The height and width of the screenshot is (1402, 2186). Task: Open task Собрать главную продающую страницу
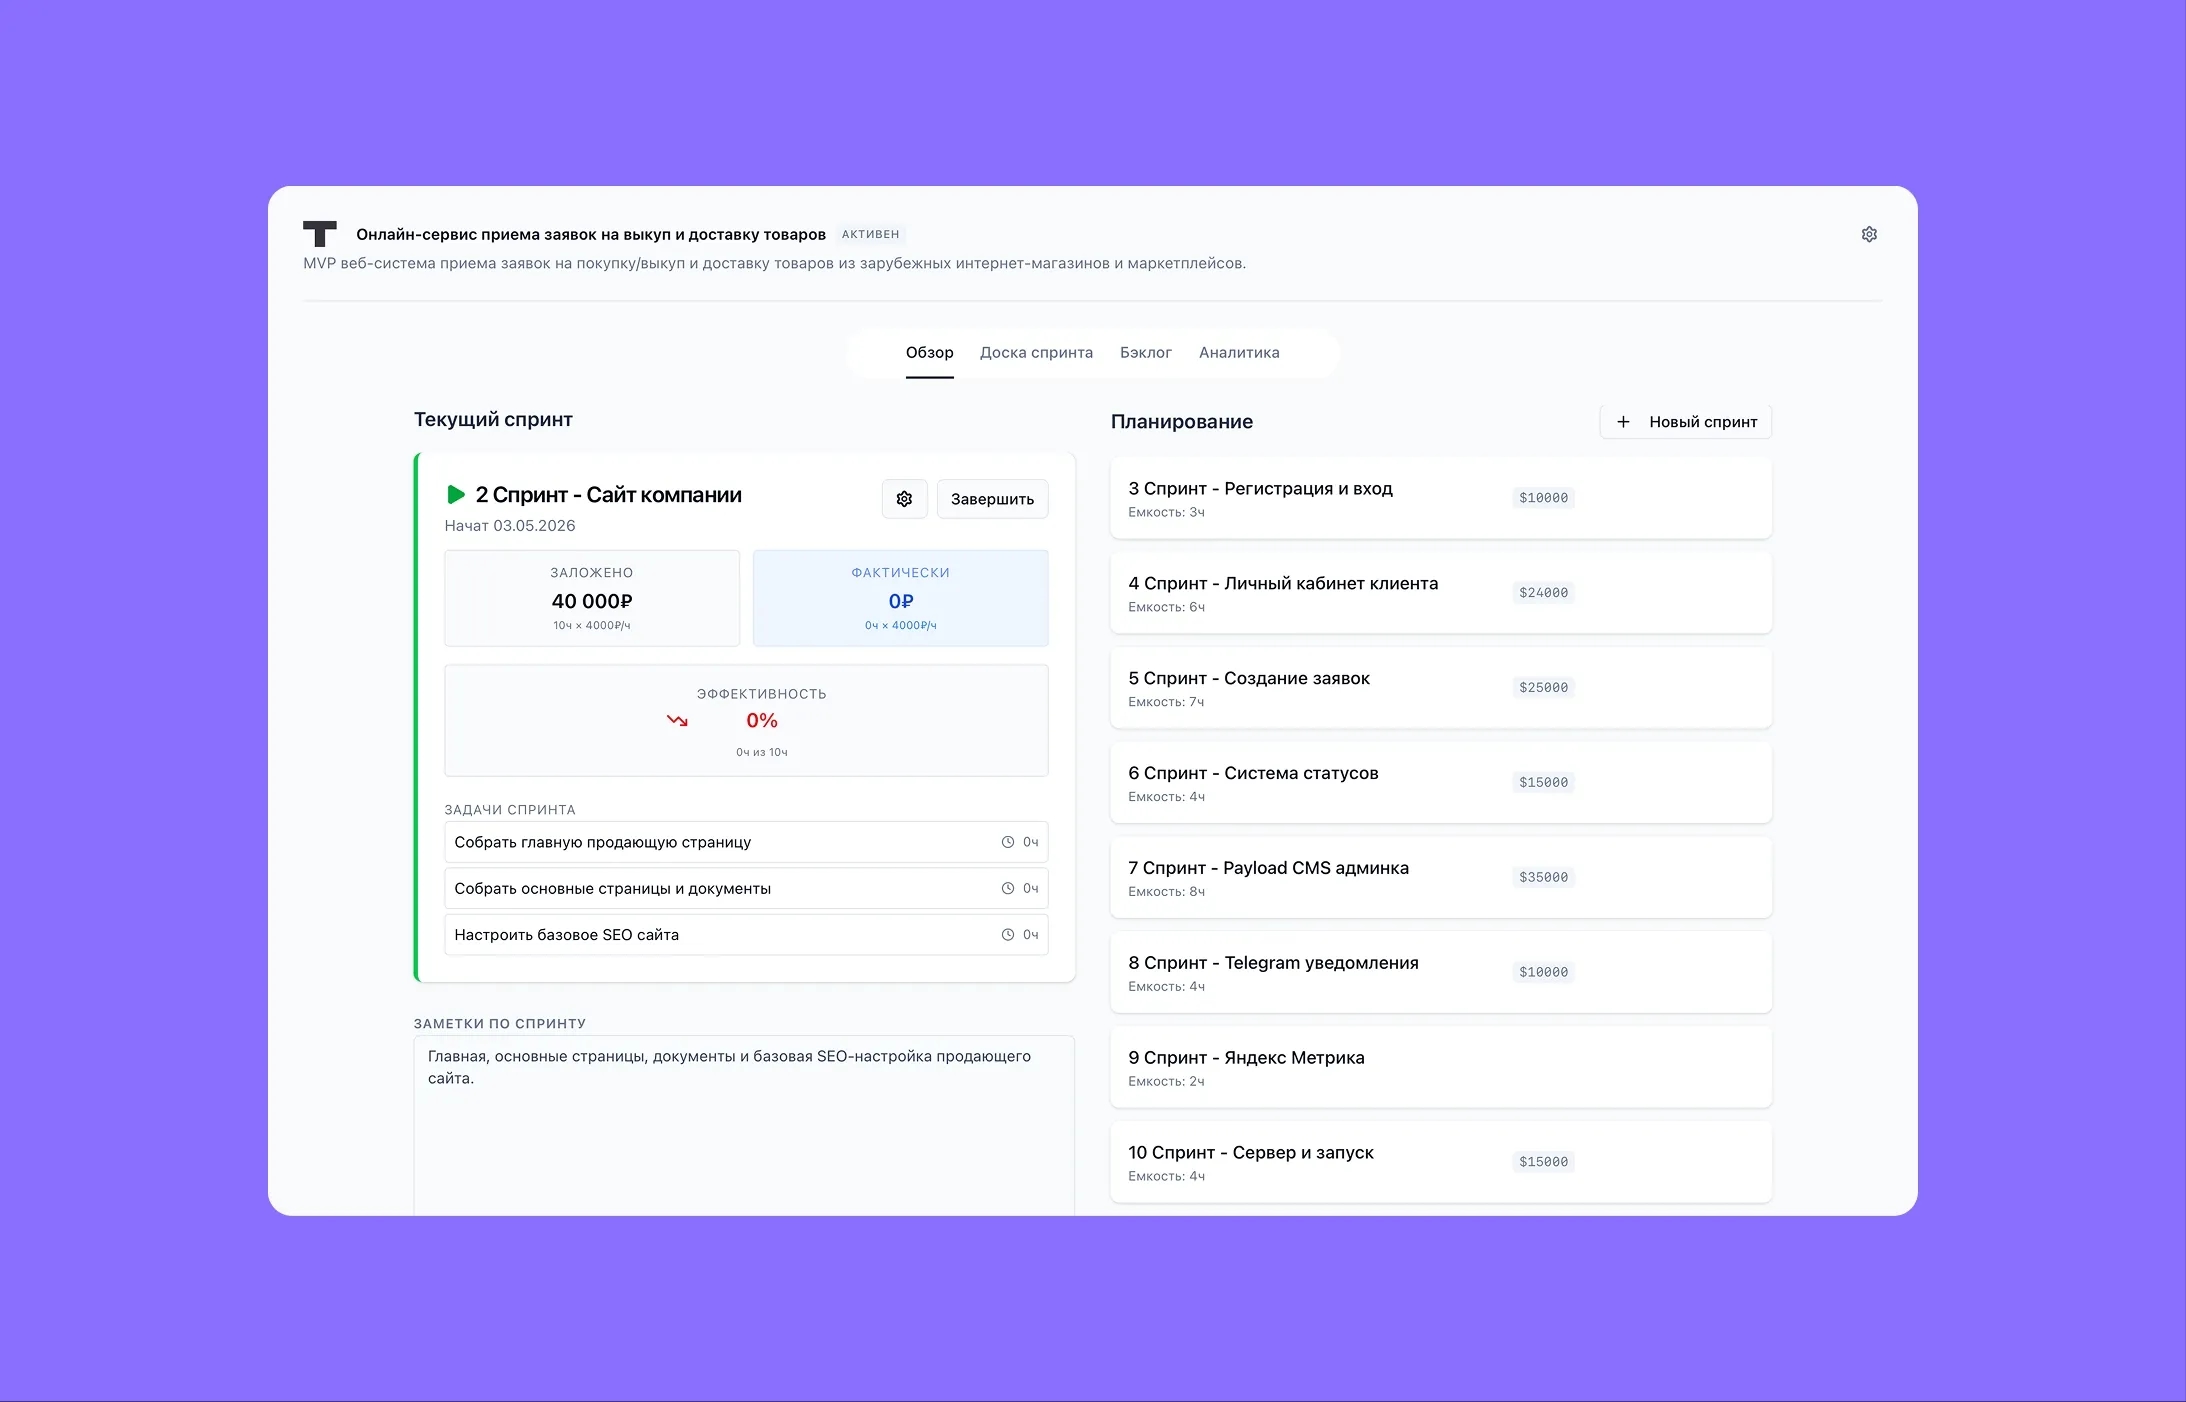(x=746, y=842)
